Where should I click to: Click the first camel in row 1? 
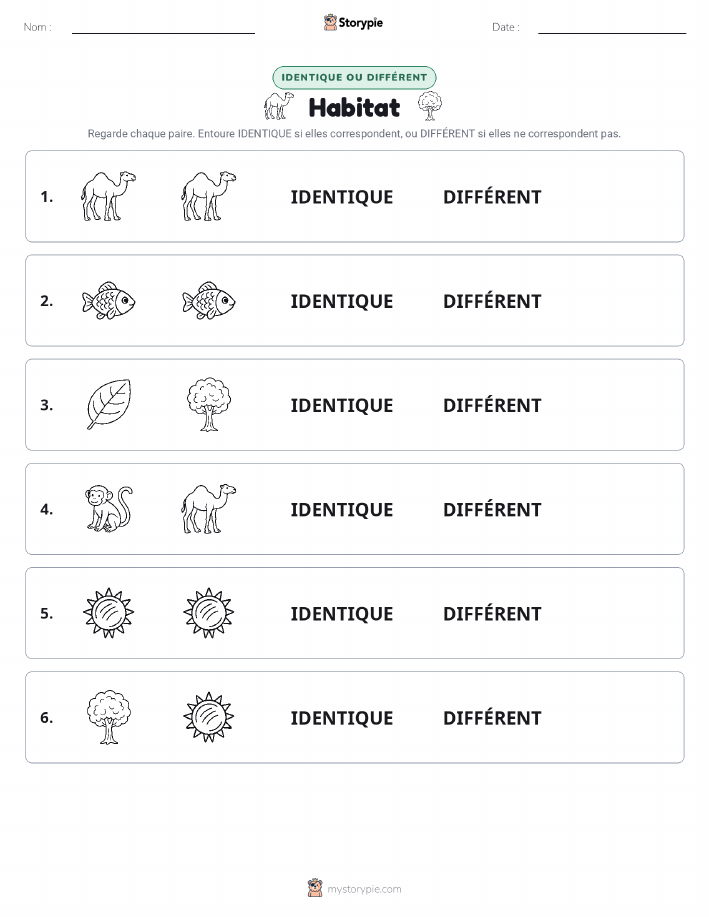coord(108,196)
